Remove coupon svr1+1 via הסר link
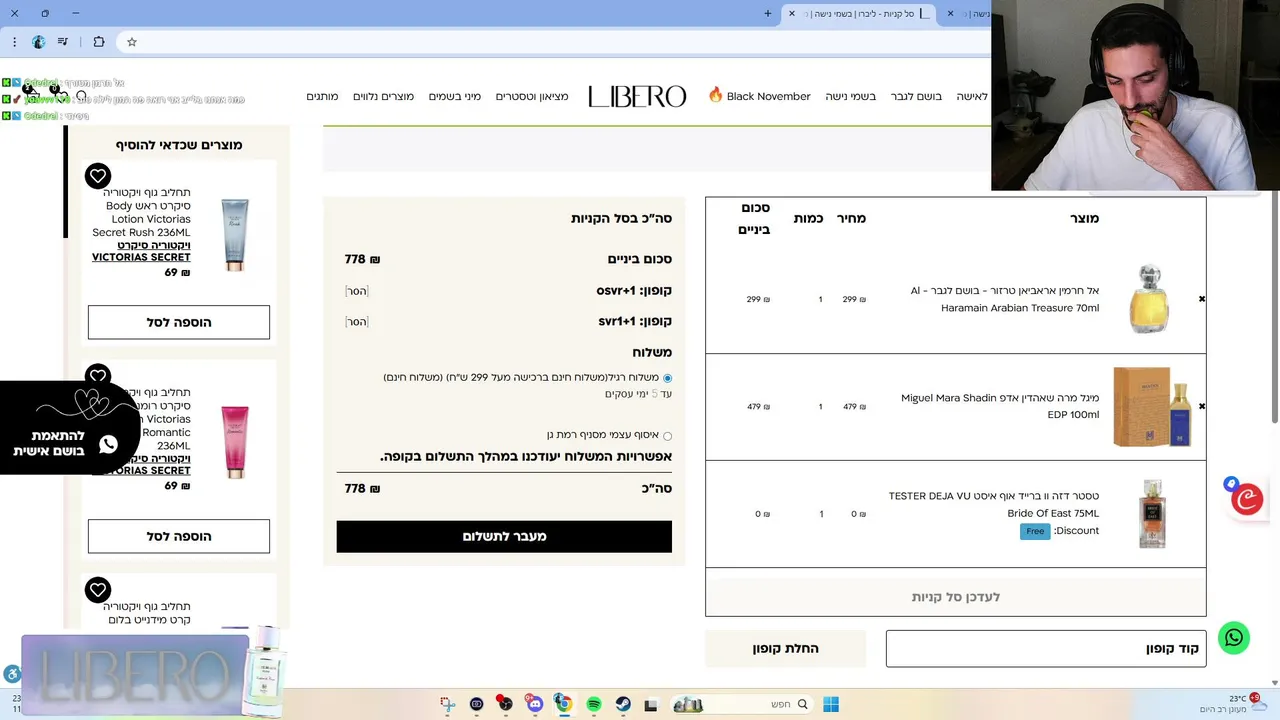This screenshot has width=1280, height=720. (x=357, y=322)
